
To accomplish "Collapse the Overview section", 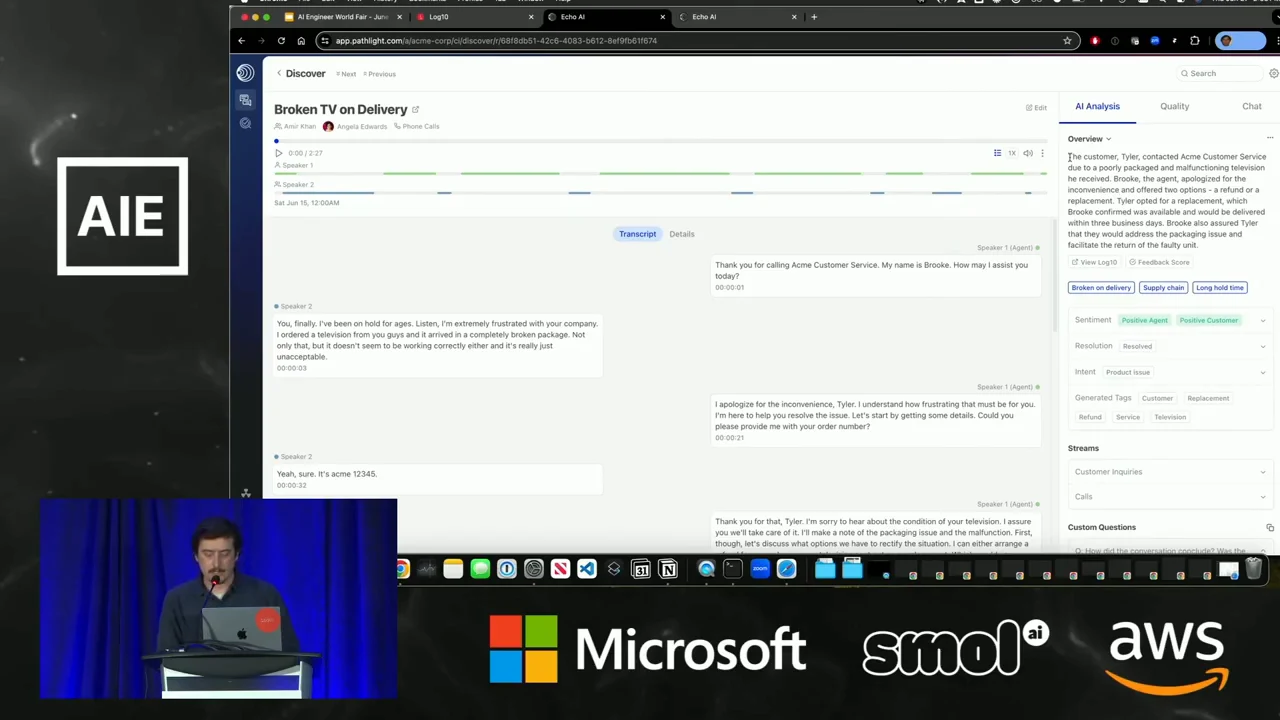I will tap(1089, 139).
